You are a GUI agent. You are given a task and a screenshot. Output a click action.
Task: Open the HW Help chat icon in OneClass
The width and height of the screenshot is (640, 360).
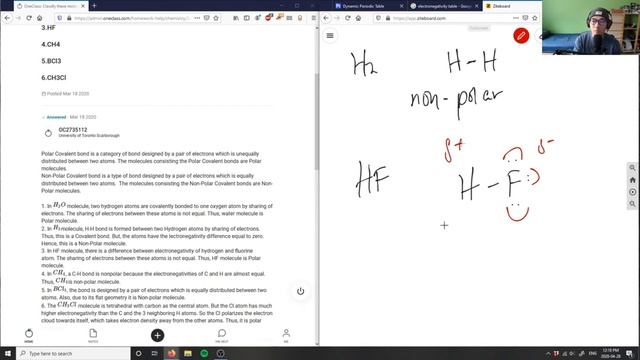tap(222, 335)
